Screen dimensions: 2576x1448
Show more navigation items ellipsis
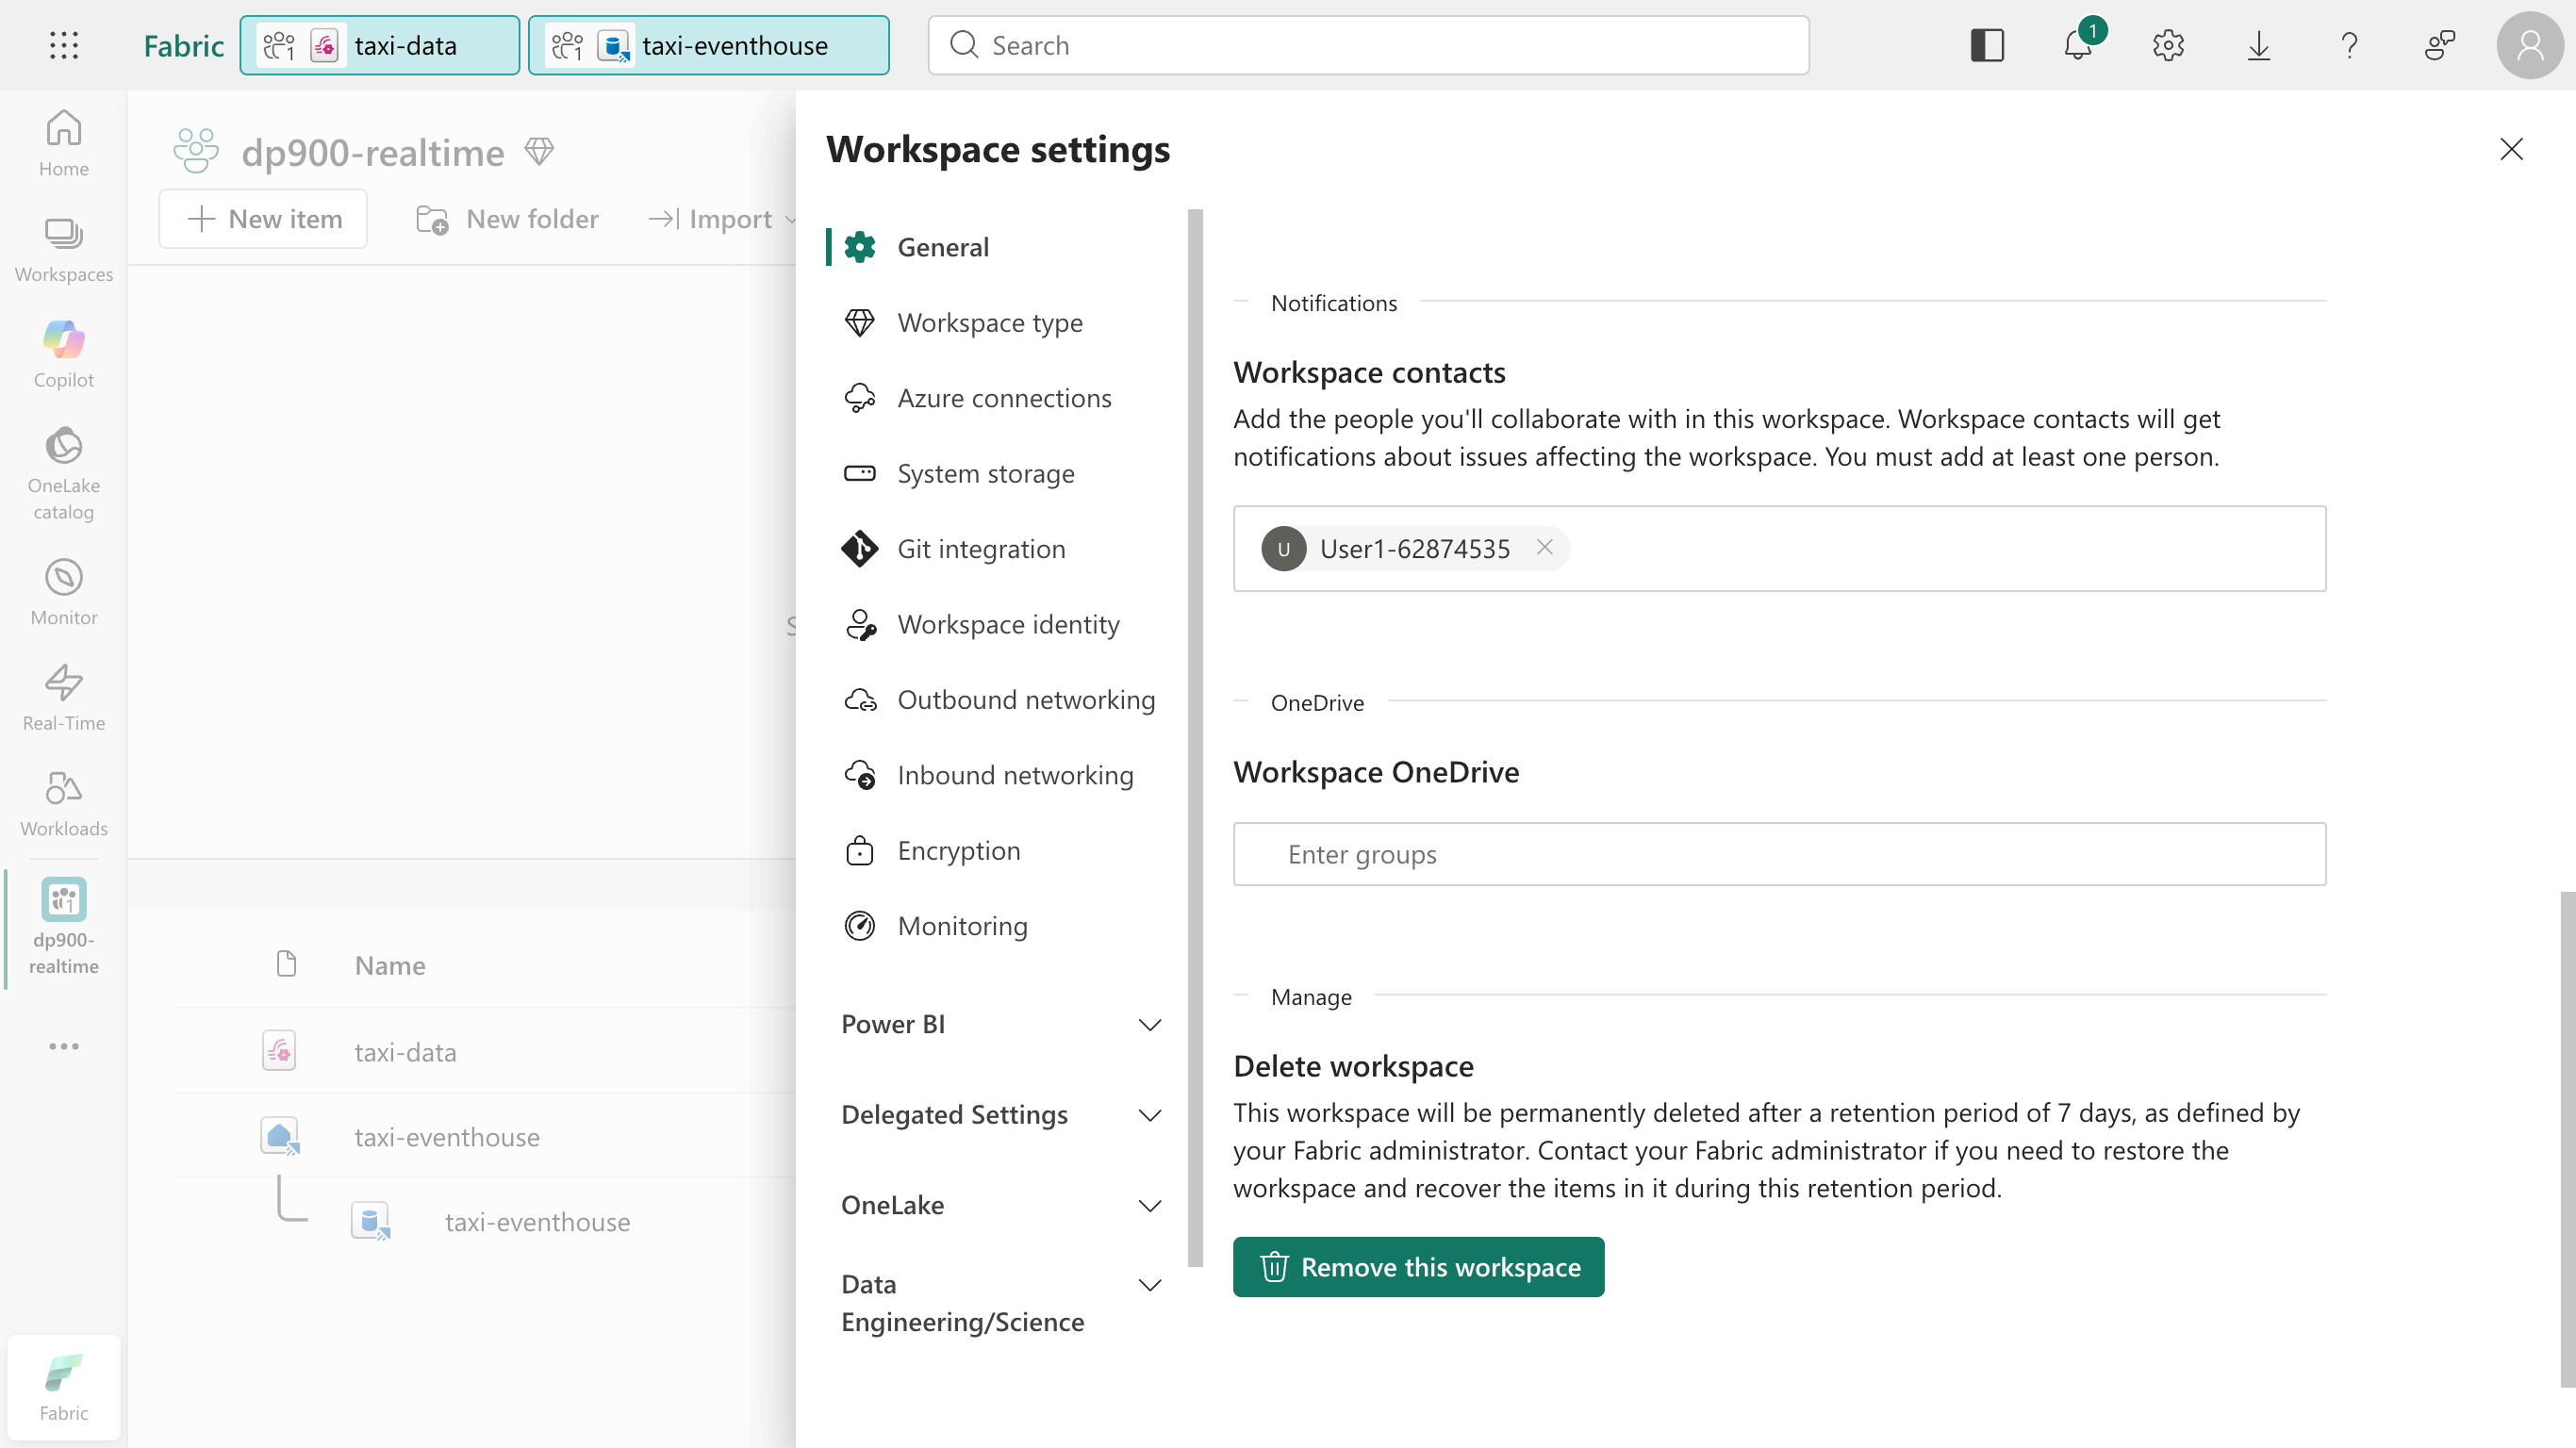[x=64, y=1046]
